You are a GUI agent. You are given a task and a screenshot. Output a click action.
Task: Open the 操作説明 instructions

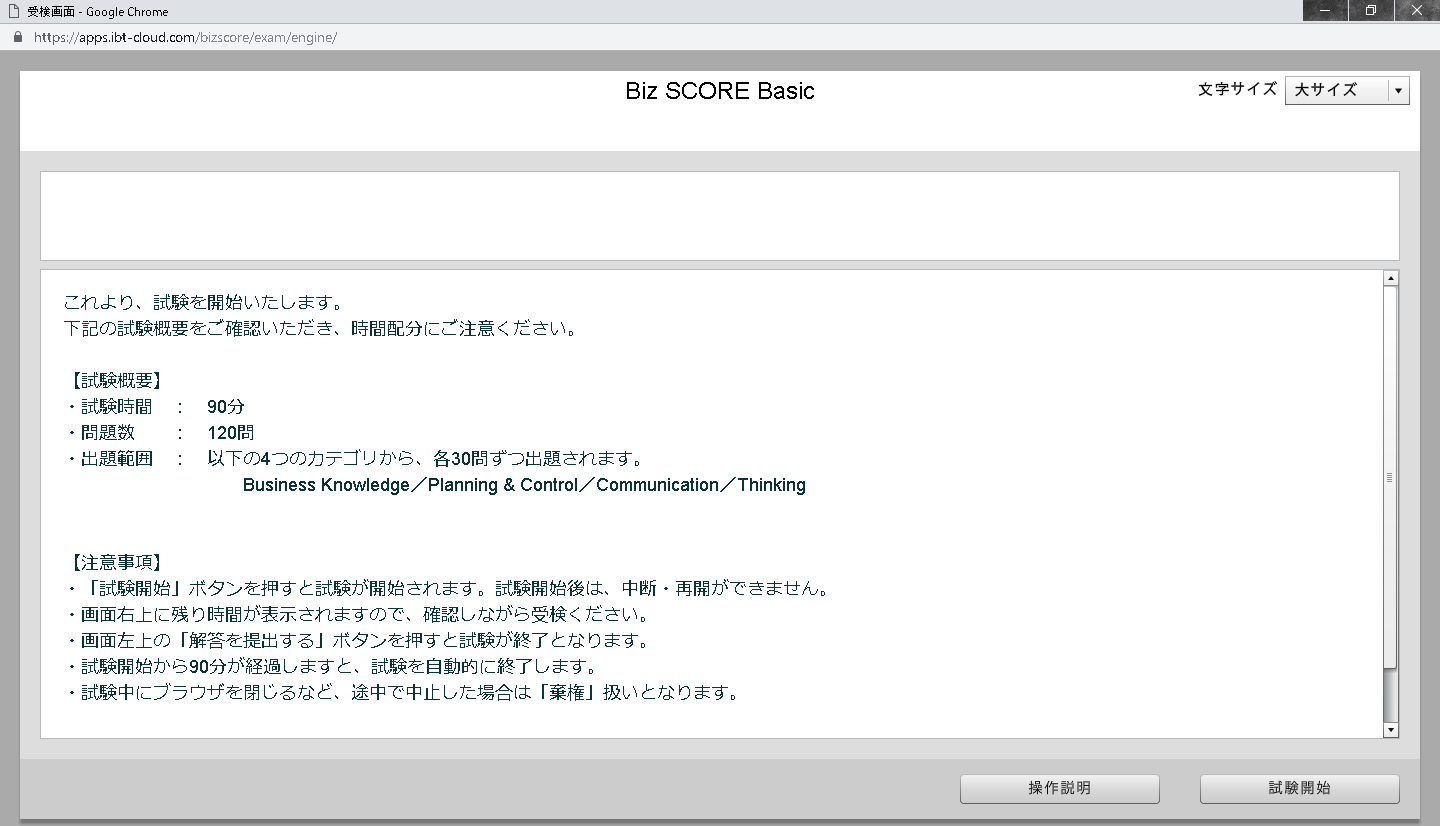coord(1059,789)
